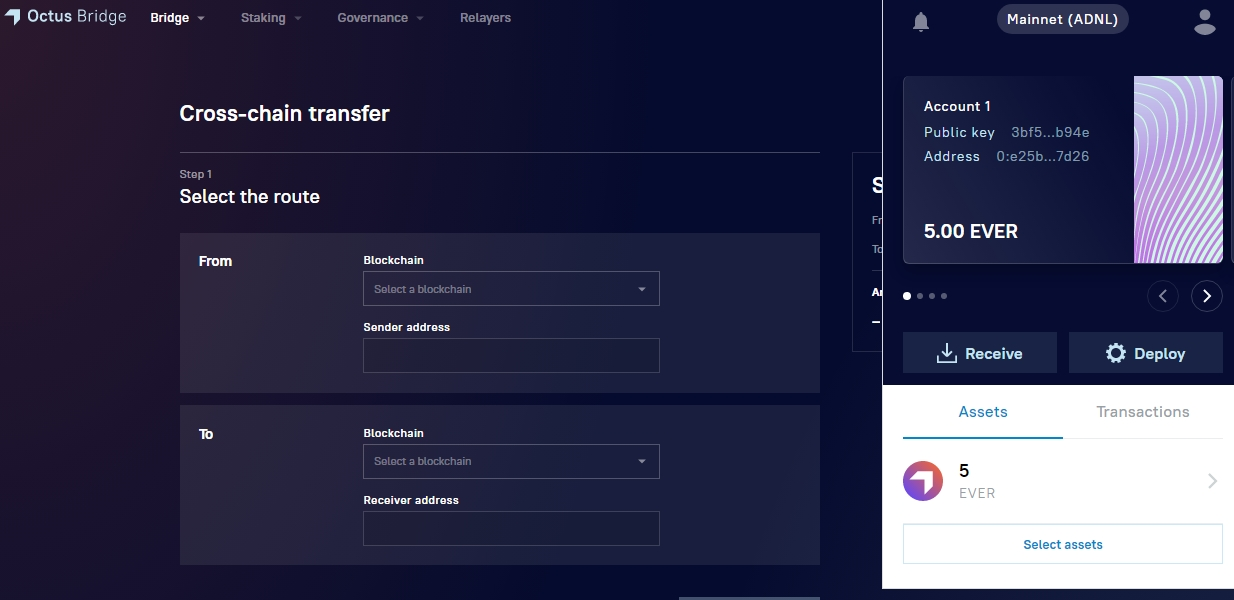This screenshot has height=600, width=1234.
Task: Show previous account with left arrow
Action: (x=1162, y=295)
